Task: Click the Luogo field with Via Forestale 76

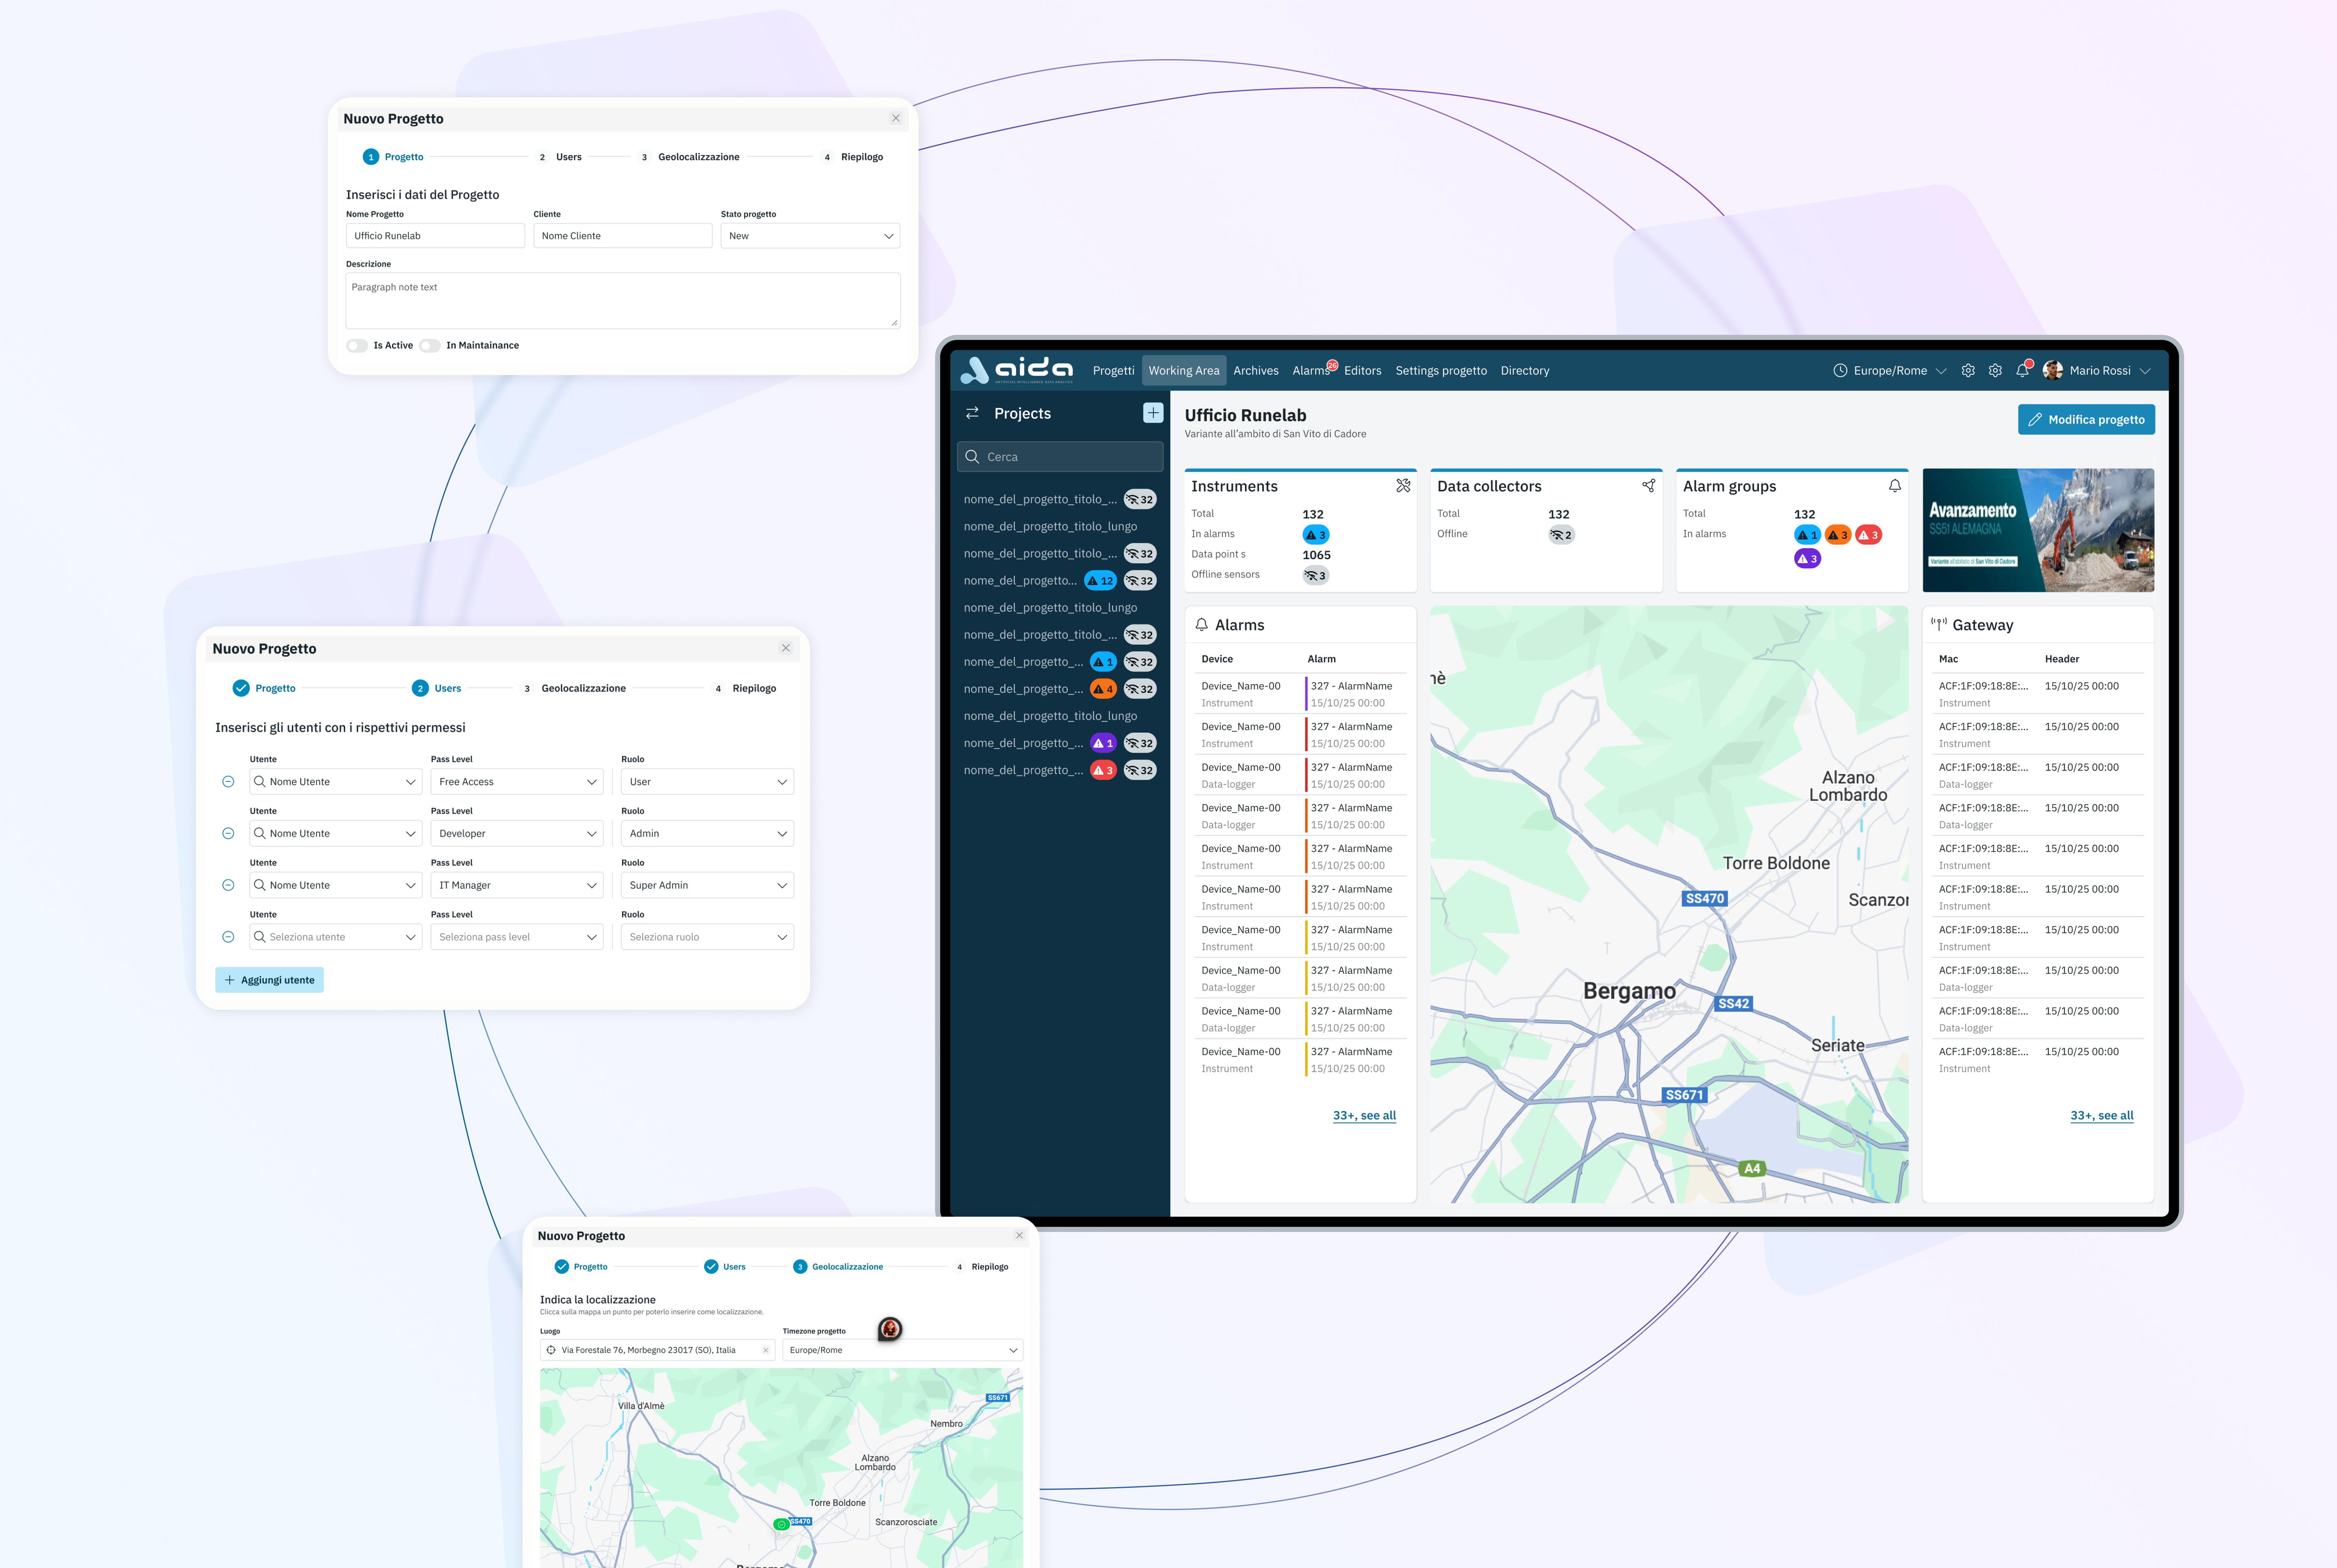Action: click(657, 1350)
